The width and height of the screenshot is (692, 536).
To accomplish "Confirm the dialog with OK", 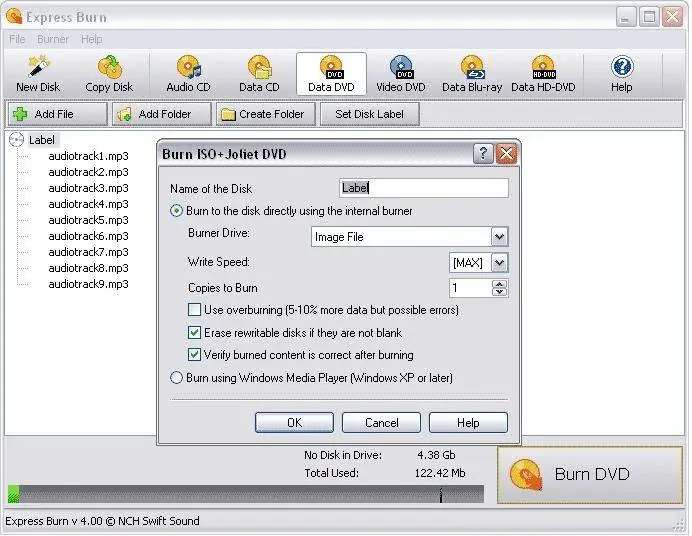I will [294, 423].
